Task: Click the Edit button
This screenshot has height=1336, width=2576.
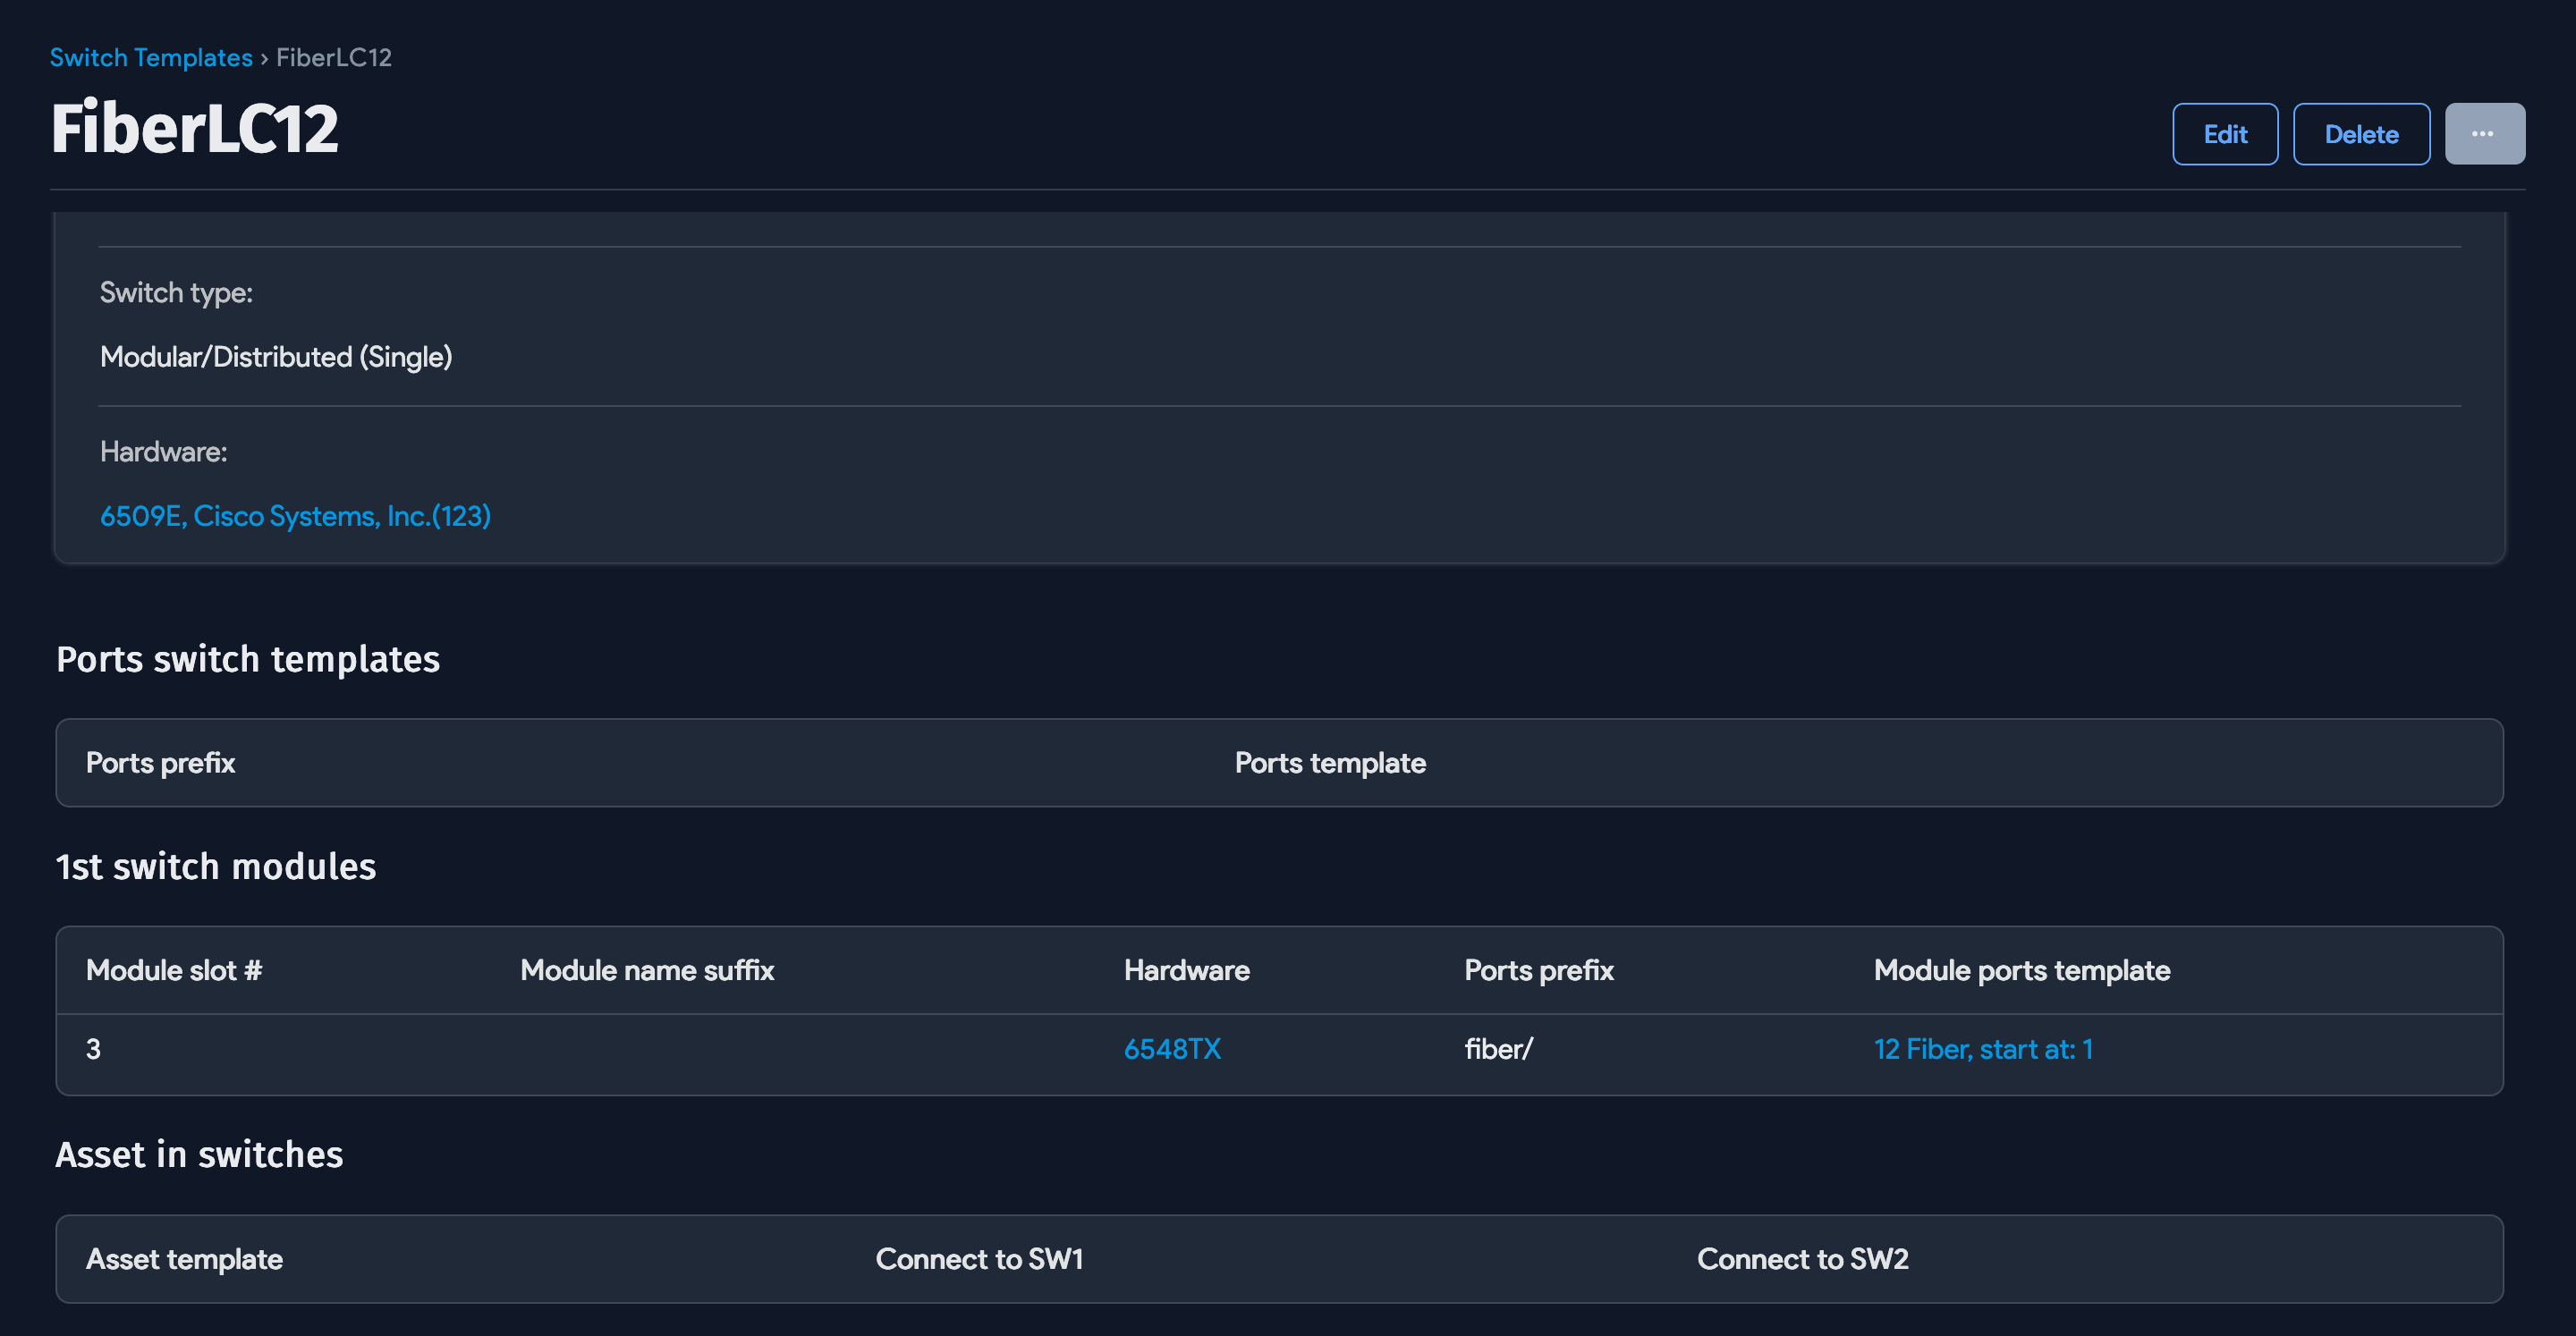Action: (2224, 134)
